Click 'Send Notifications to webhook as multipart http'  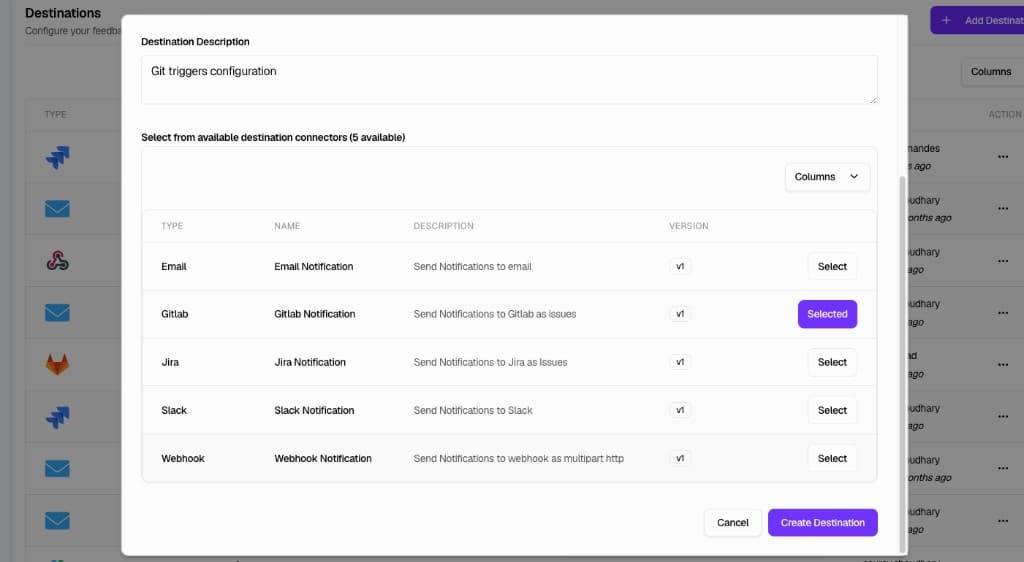point(519,458)
